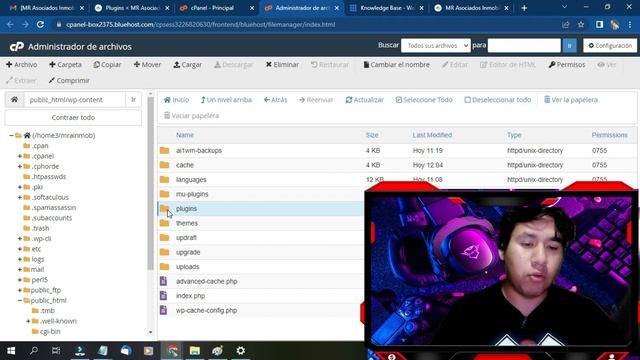The height and width of the screenshot is (360, 640).
Task: Go to Inicio in file toolbar
Action: point(176,100)
